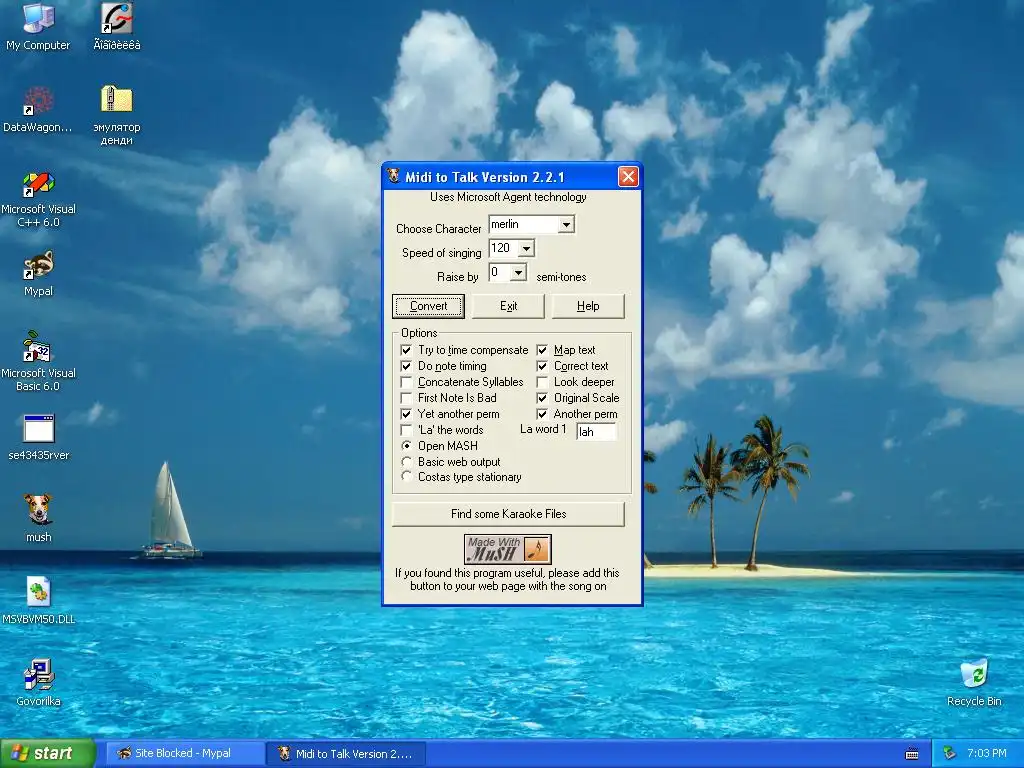Image resolution: width=1024 pixels, height=768 pixels.
Task: Click the keyboard icon in the taskbar tray
Action: pyautogui.click(x=912, y=754)
